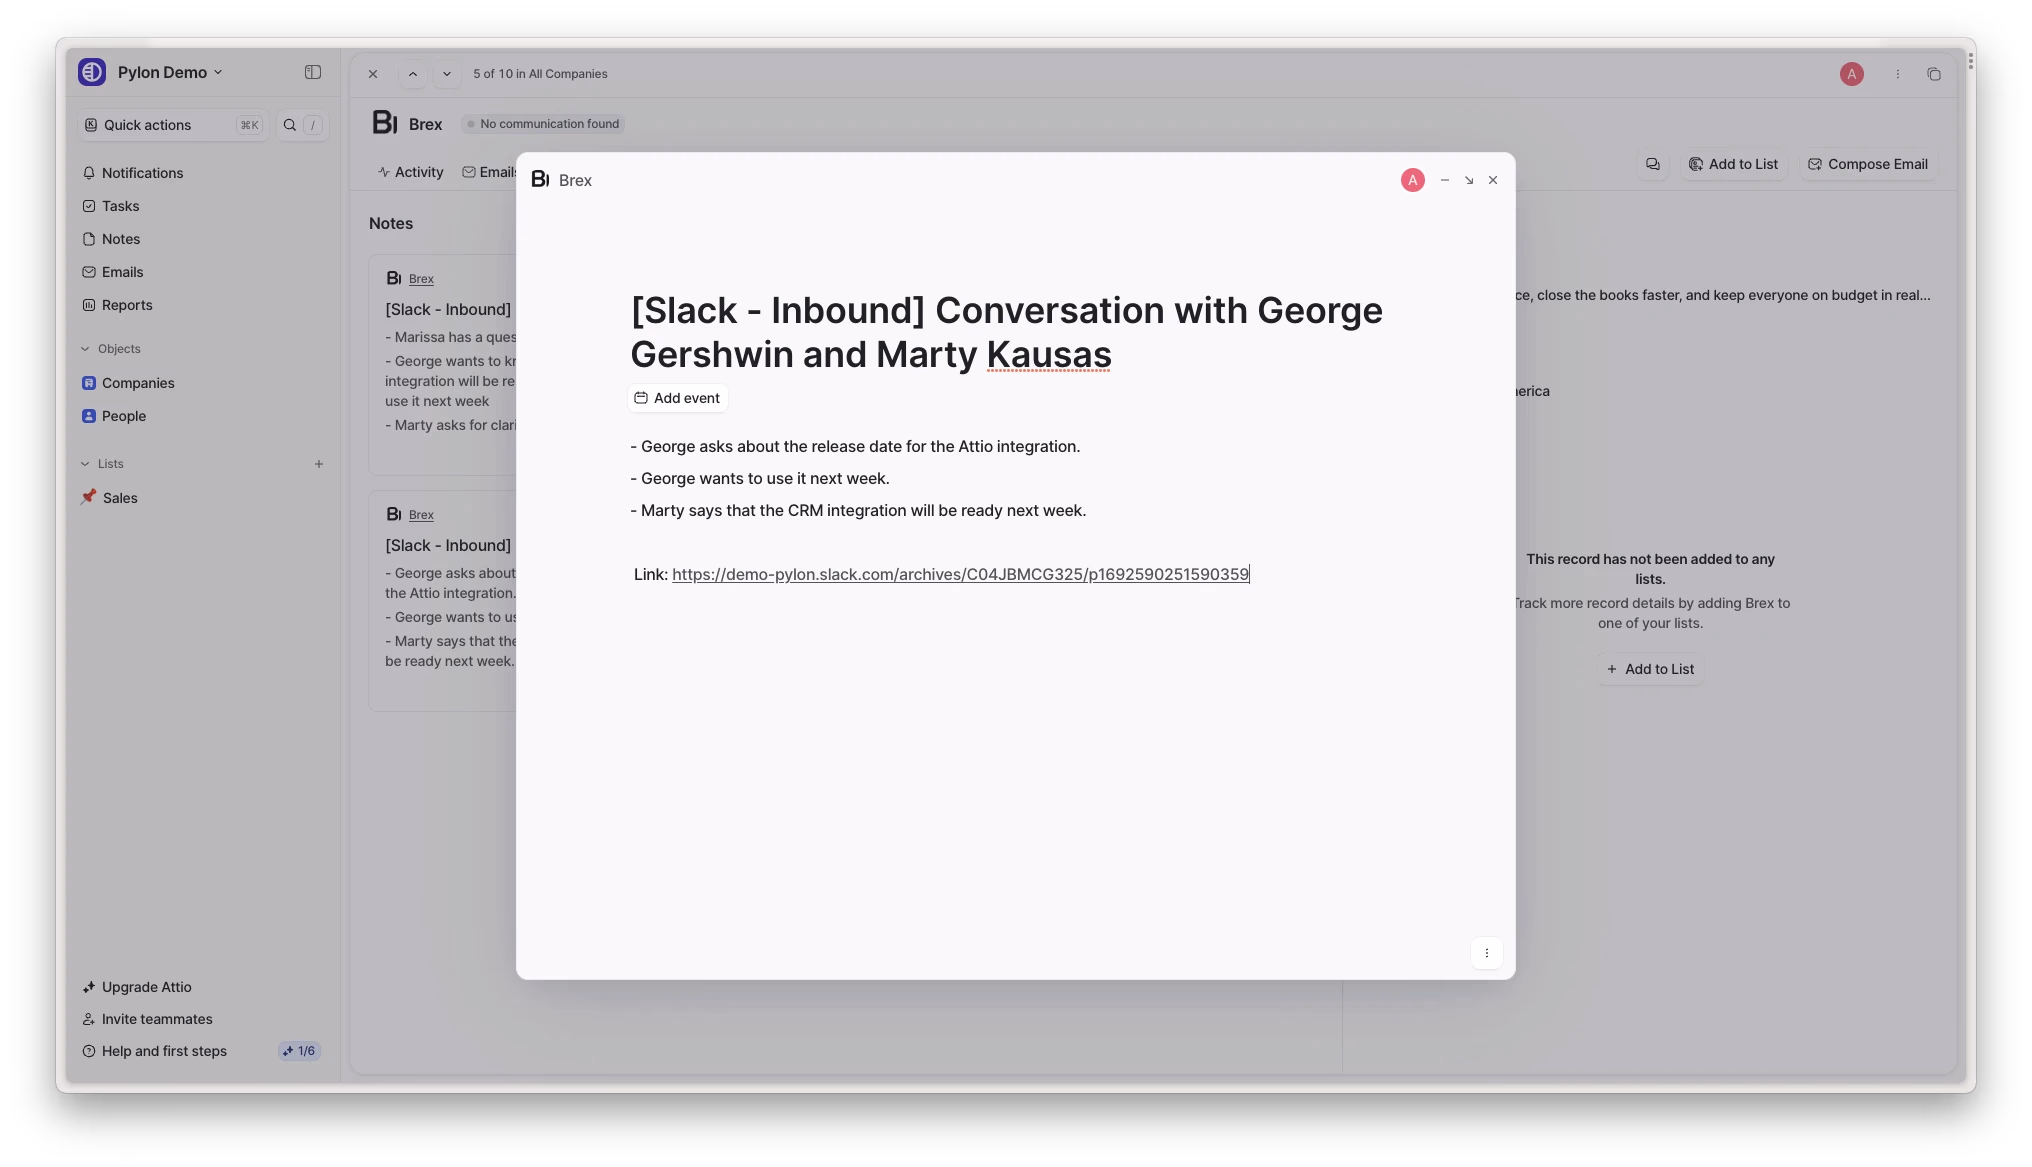Open Reports in the sidebar
Screen dimensions: 2032x1167
coord(126,305)
